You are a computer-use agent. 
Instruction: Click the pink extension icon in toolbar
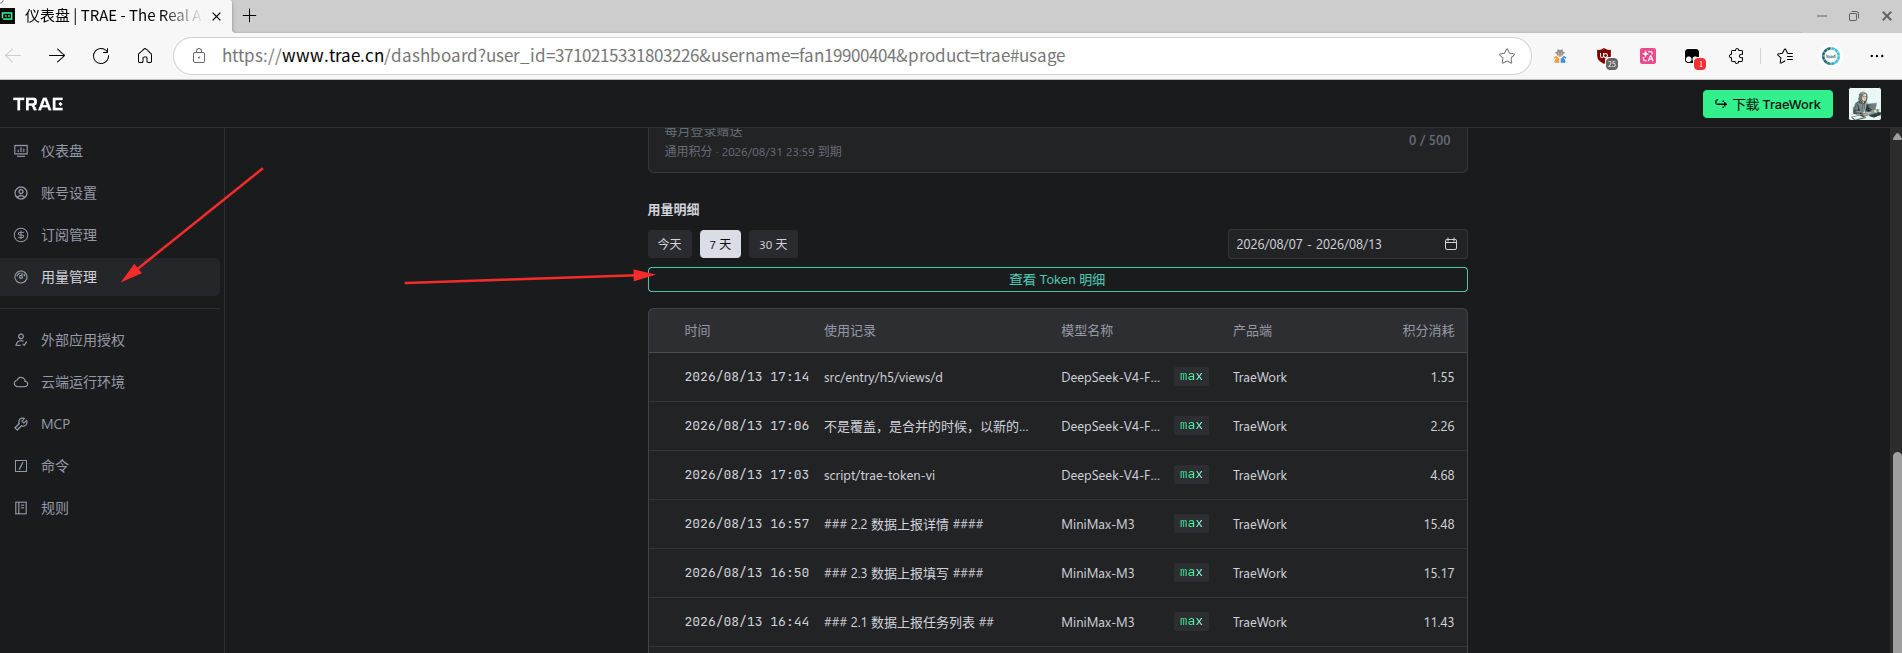point(1648,56)
